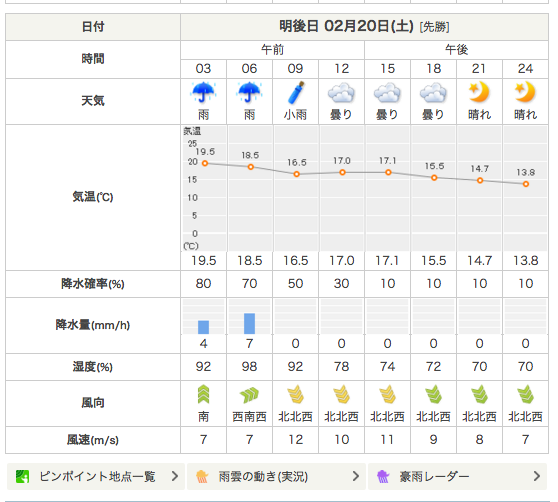Click the 98 humidity value
558x502 pixels.
point(249,366)
